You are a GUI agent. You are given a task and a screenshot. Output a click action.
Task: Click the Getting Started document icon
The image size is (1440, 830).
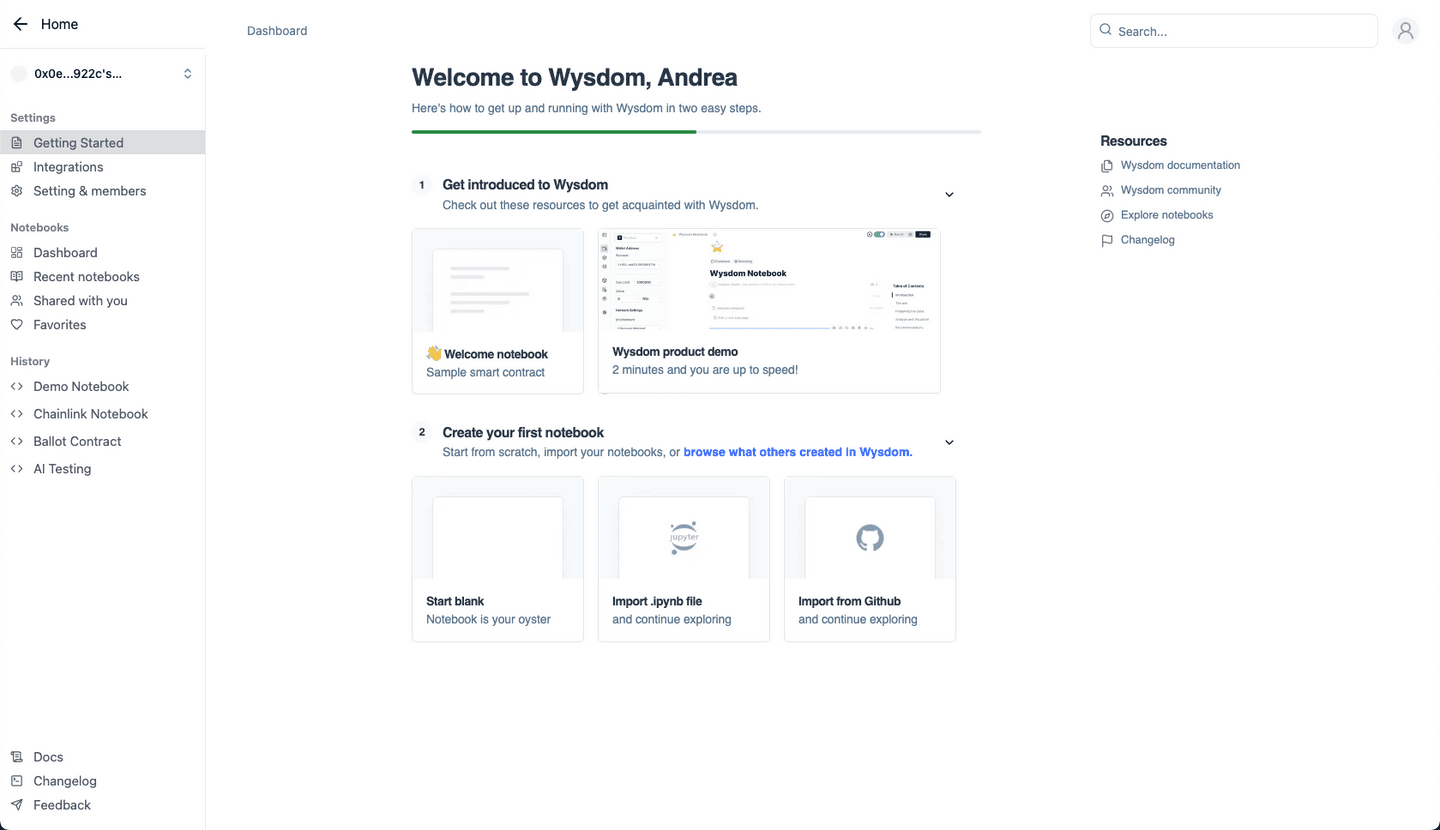tap(16, 143)
